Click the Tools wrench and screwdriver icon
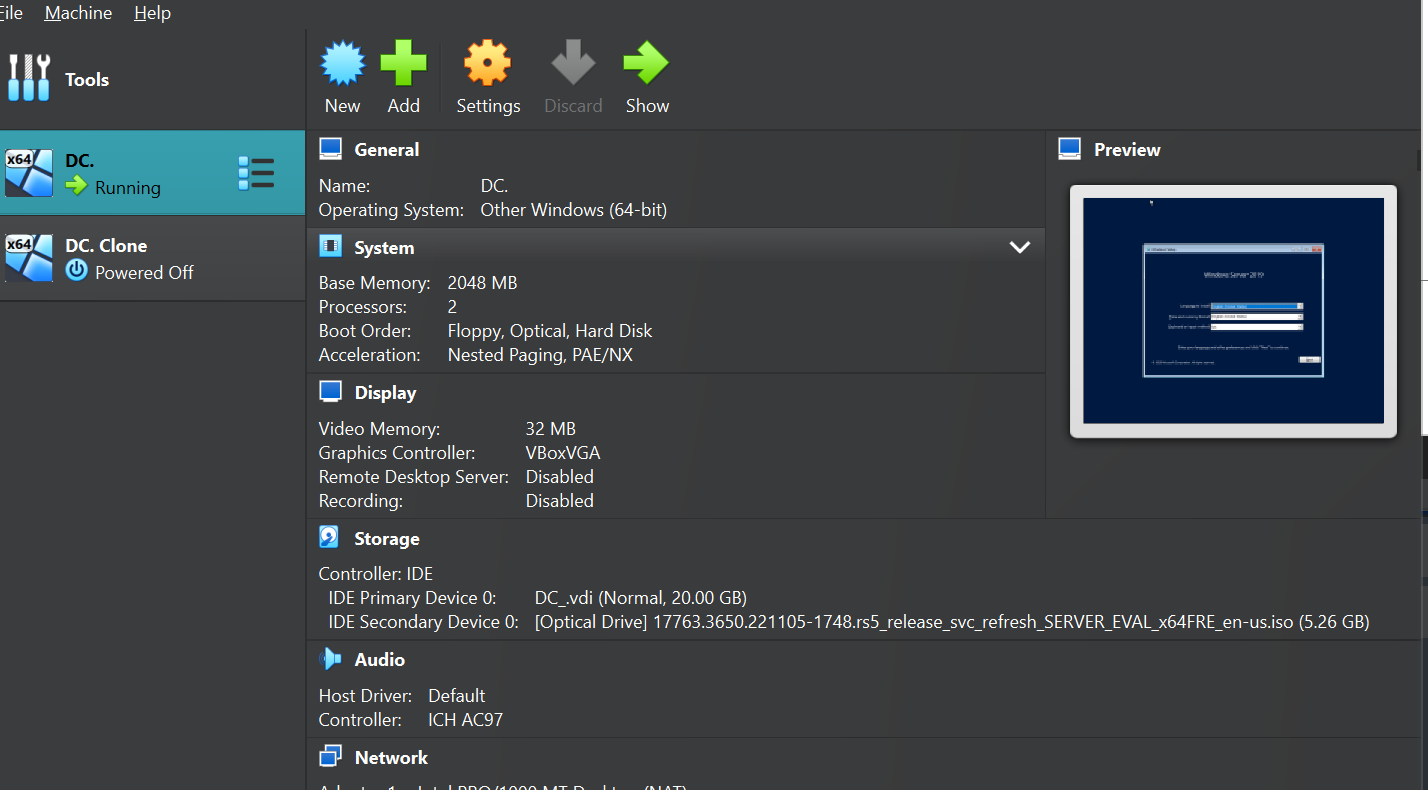This screenshot has width=1428, height=790. click(x=29, y=78)
